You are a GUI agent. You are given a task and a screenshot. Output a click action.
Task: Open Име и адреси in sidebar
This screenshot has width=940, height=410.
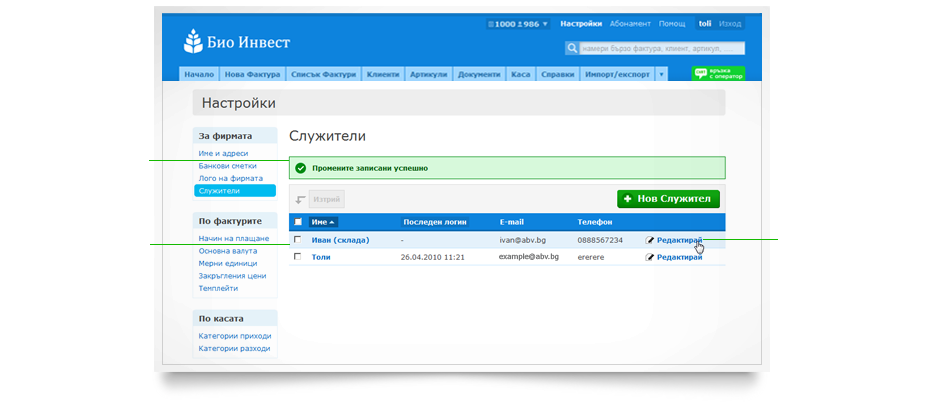point(223,153)
